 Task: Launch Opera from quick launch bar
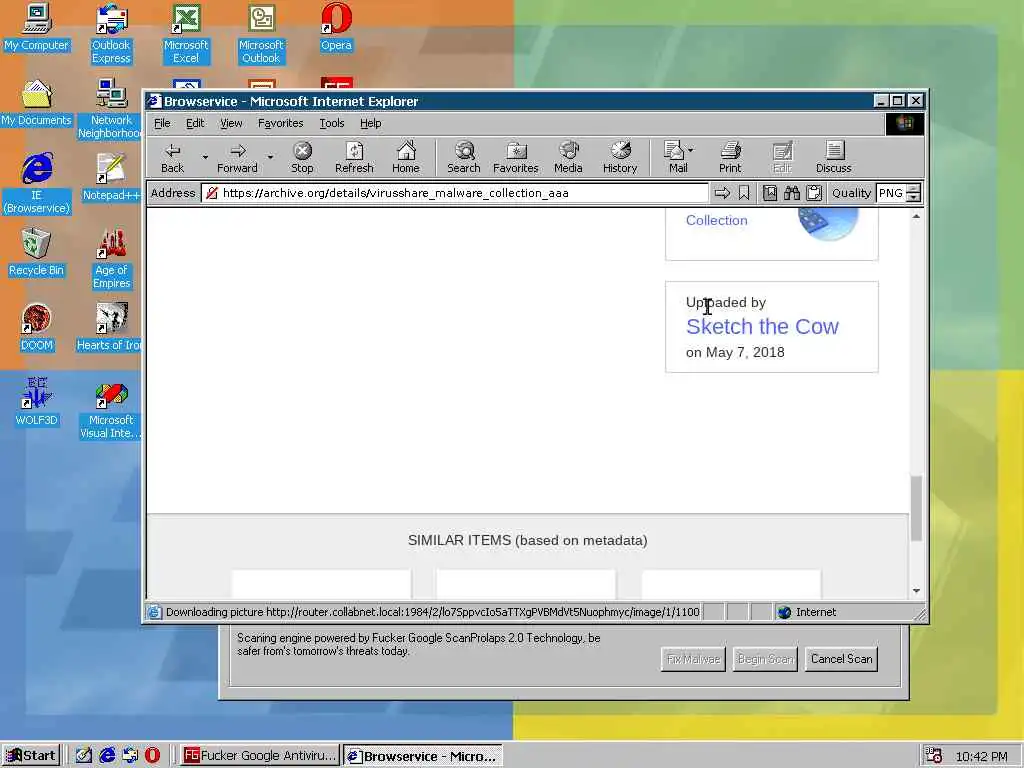(152, 756)
